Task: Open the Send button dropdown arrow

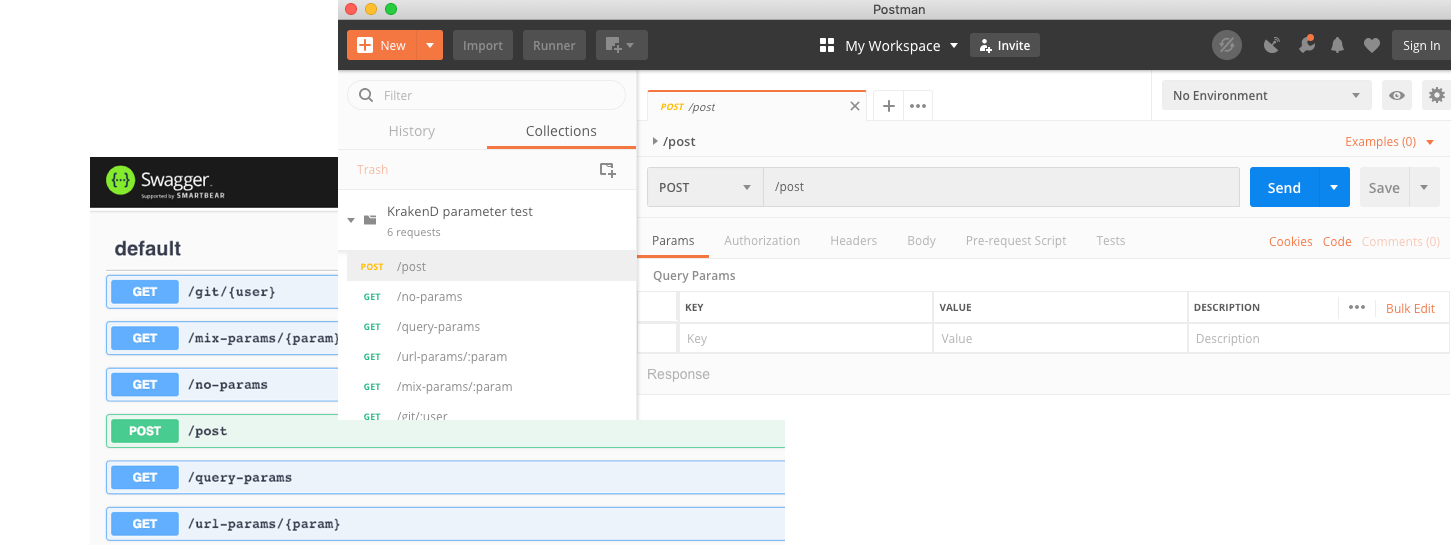Action: click(x=1334, y=187)
